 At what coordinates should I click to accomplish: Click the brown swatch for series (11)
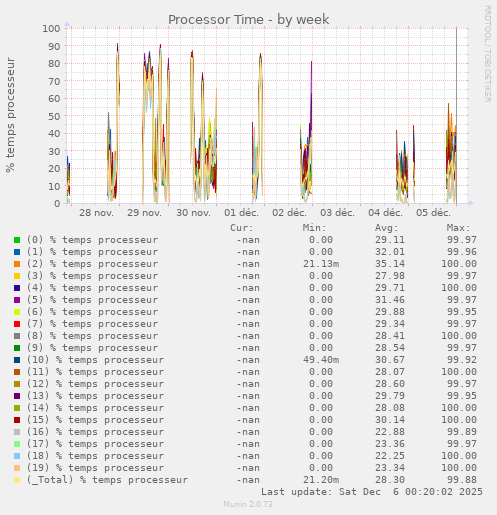click(x=17, y=372)
